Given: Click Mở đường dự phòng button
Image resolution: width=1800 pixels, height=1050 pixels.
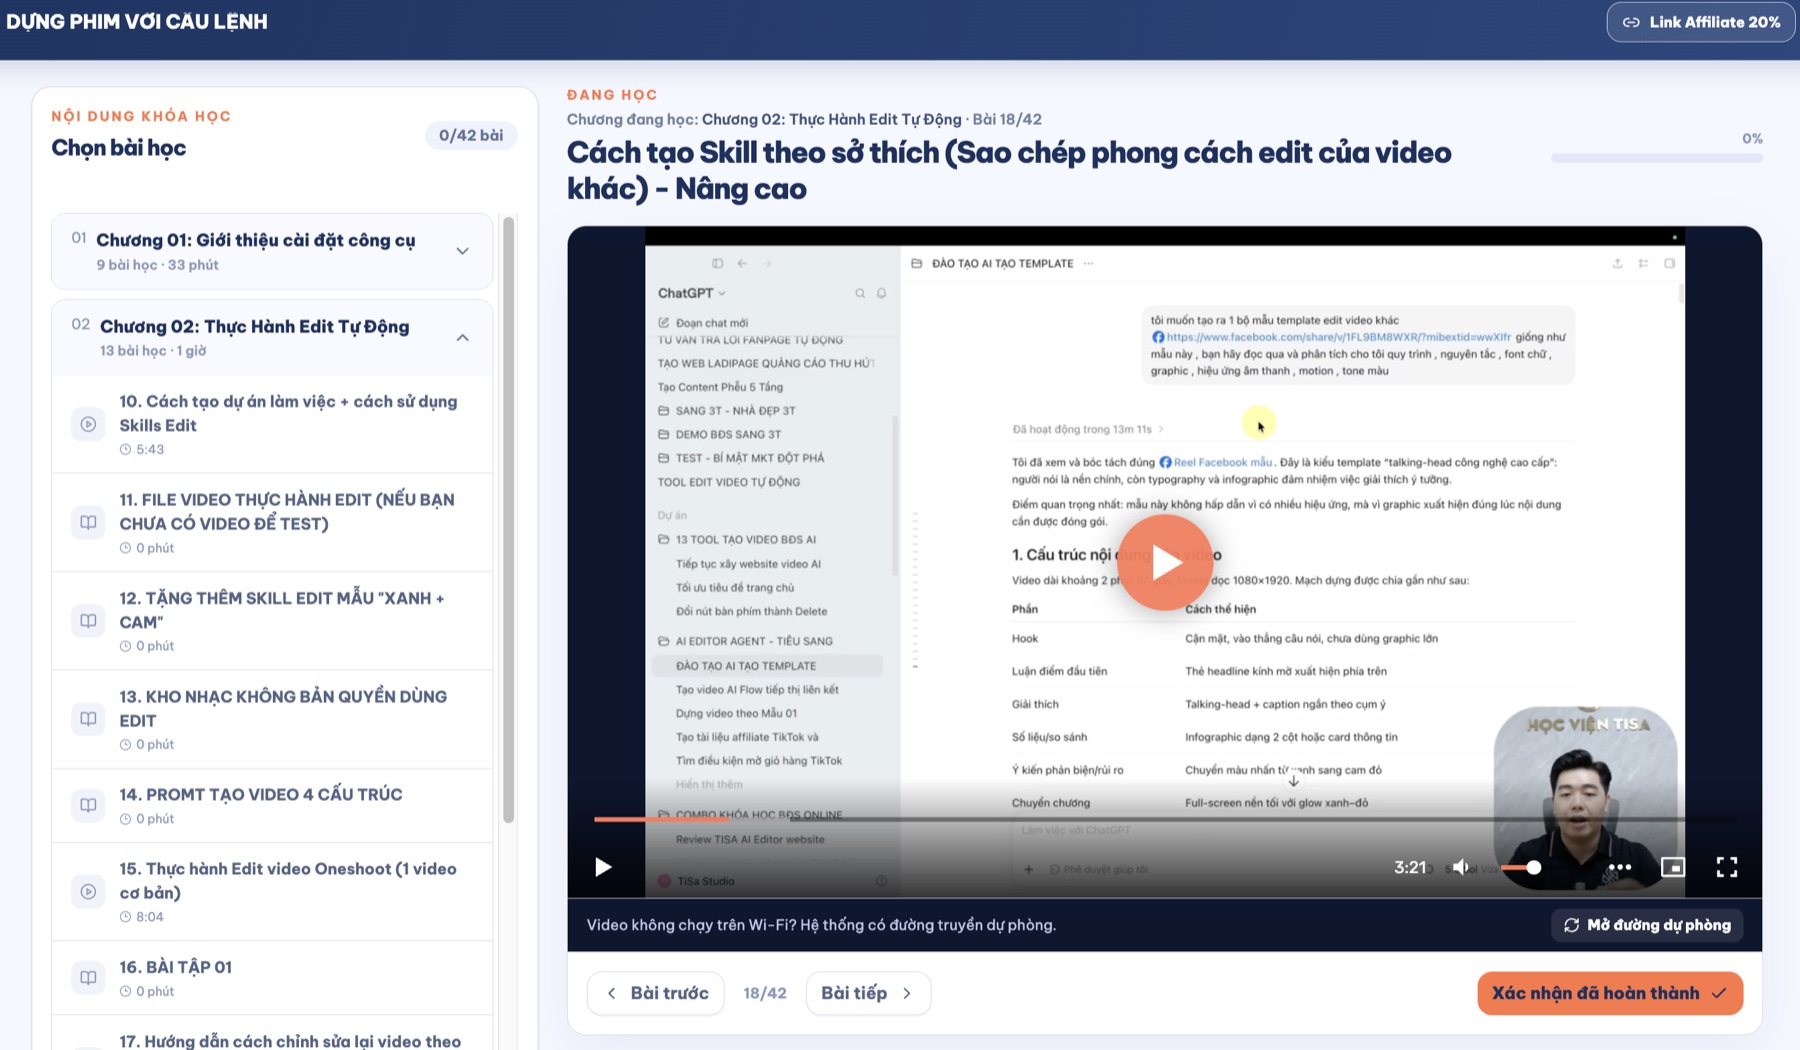Looking at the screenshot, I should coord(1647,925).
